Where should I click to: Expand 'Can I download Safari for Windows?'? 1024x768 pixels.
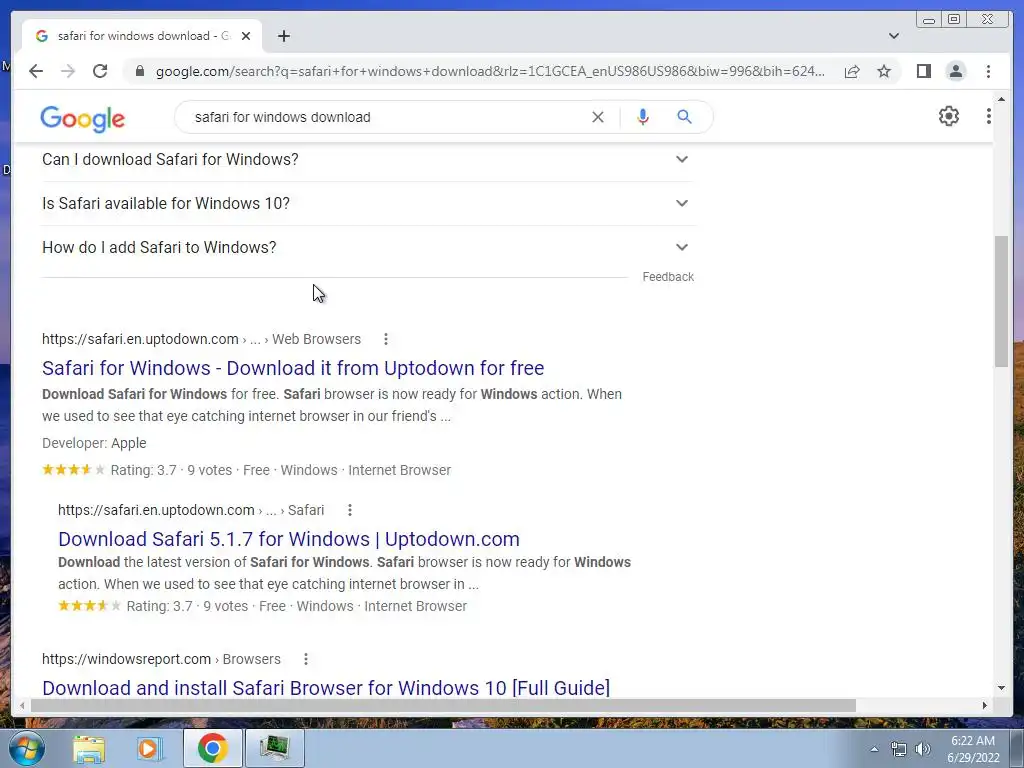pyautogui.click(x=366, y=159)
